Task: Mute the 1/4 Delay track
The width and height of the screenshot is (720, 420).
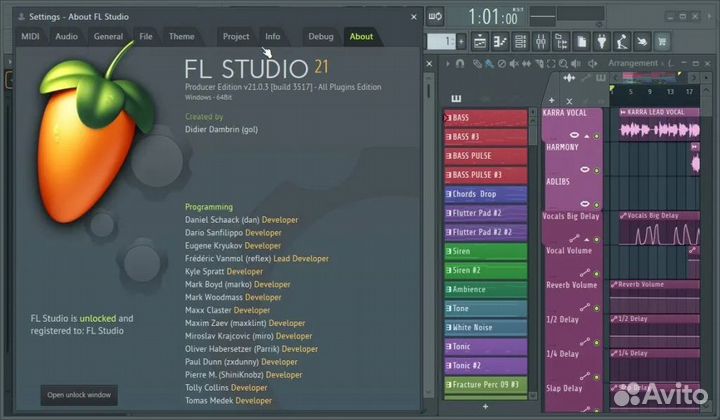Action: pos(596,377)
